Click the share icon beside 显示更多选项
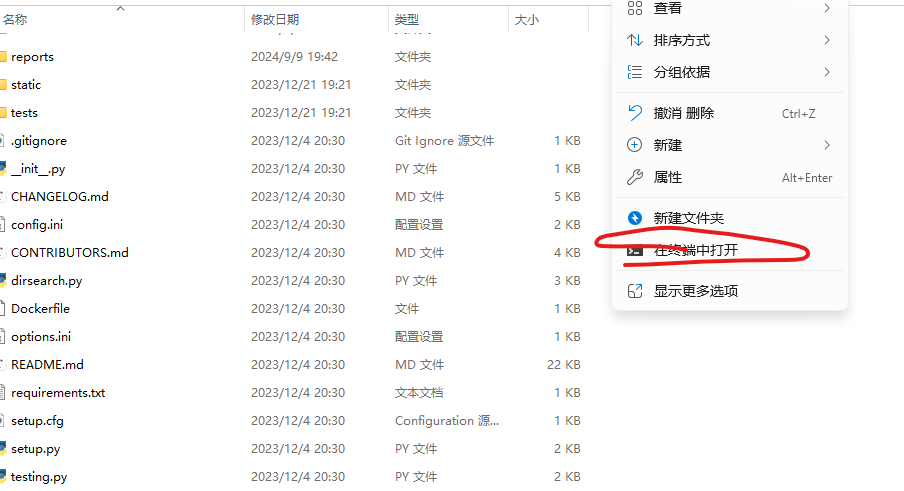The width and height of the screenshot is (904, 491). click(x=635, y=291)
